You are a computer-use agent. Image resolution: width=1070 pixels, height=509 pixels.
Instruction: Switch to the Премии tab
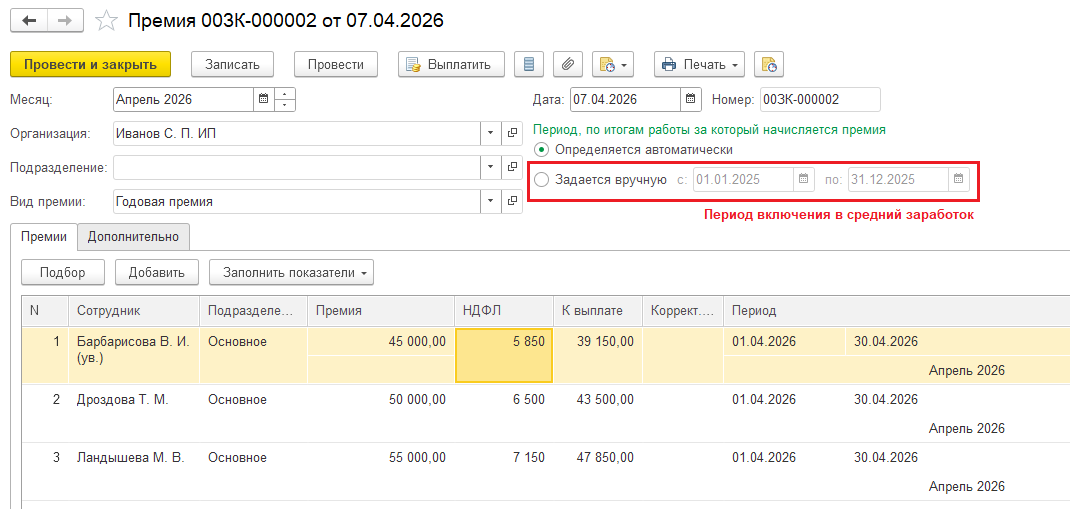coord(43,237)
